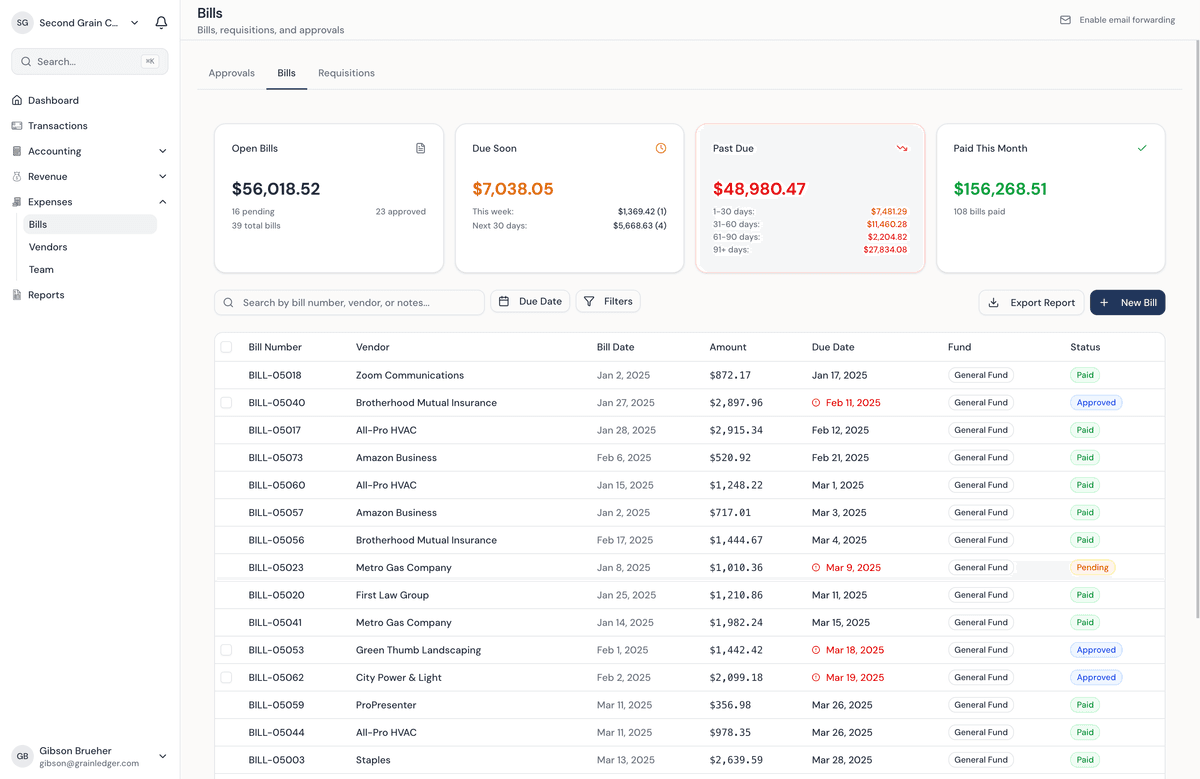Viewport: 1200px width, 779px height.
Task: Click the New Bill button
Action: click(x=1127, y=302)
